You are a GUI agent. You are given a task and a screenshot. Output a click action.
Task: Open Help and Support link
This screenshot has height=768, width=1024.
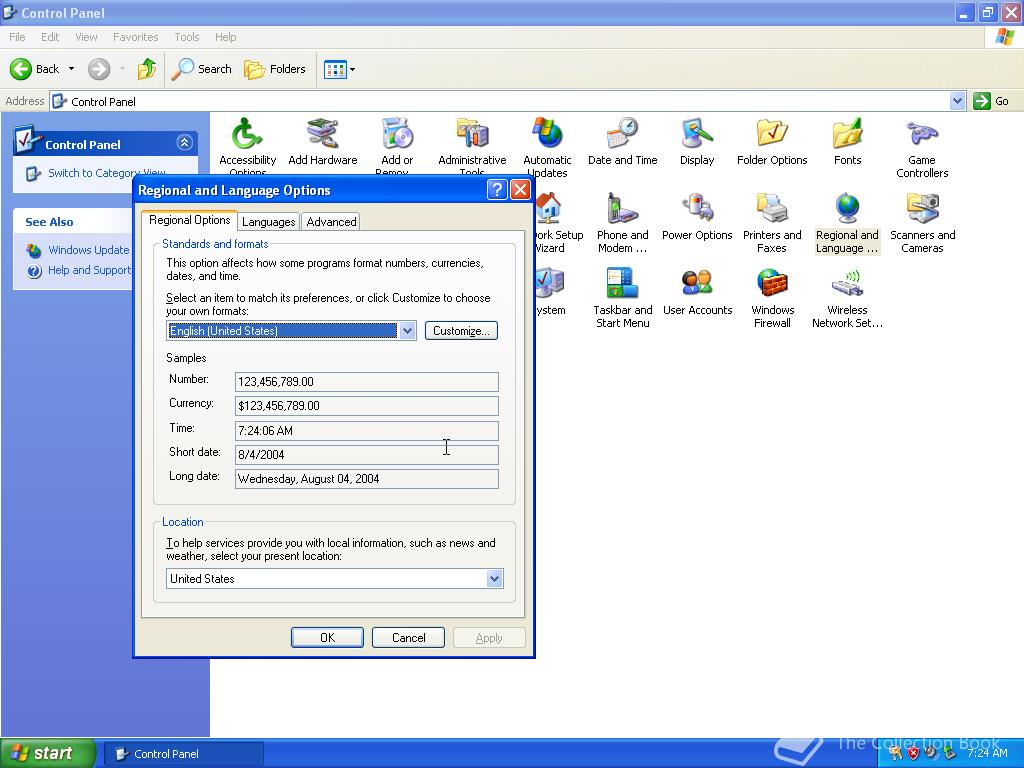coord(89,270)
